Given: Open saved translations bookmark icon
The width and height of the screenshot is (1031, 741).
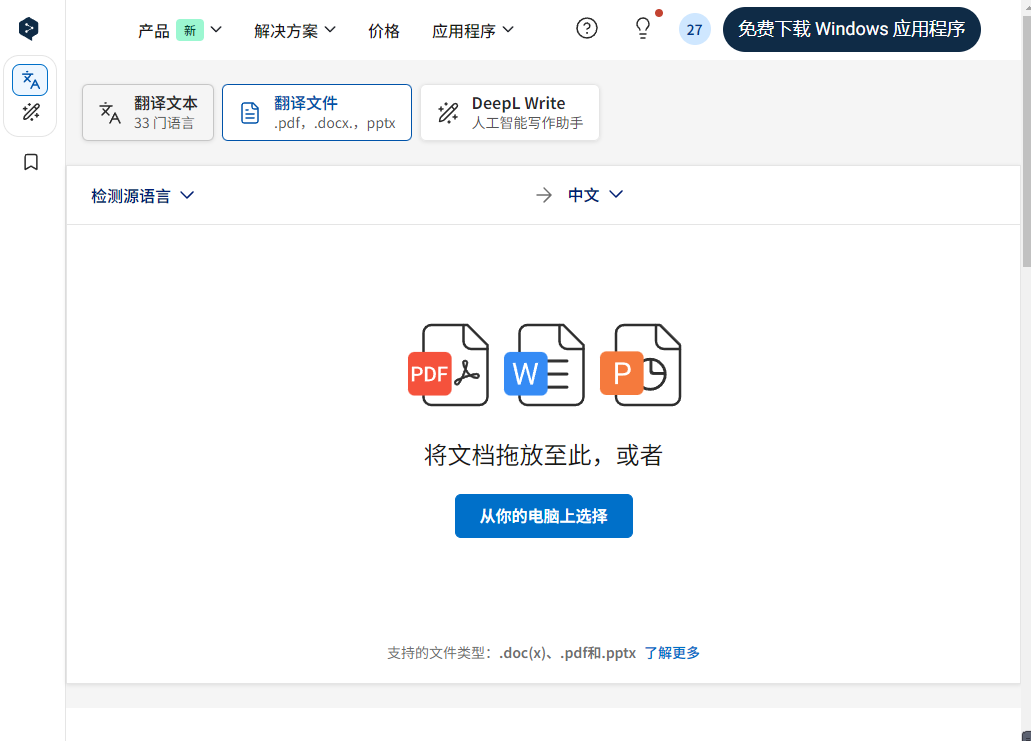Looking at the screenshot, I should (30, 162).
